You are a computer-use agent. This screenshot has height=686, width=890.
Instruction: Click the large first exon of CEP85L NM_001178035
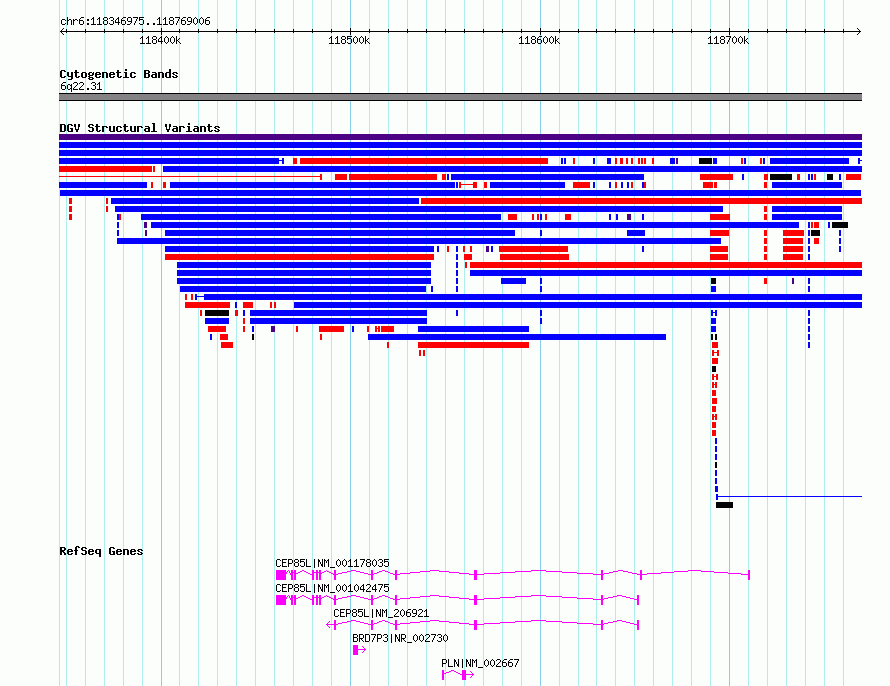point(281,575)
